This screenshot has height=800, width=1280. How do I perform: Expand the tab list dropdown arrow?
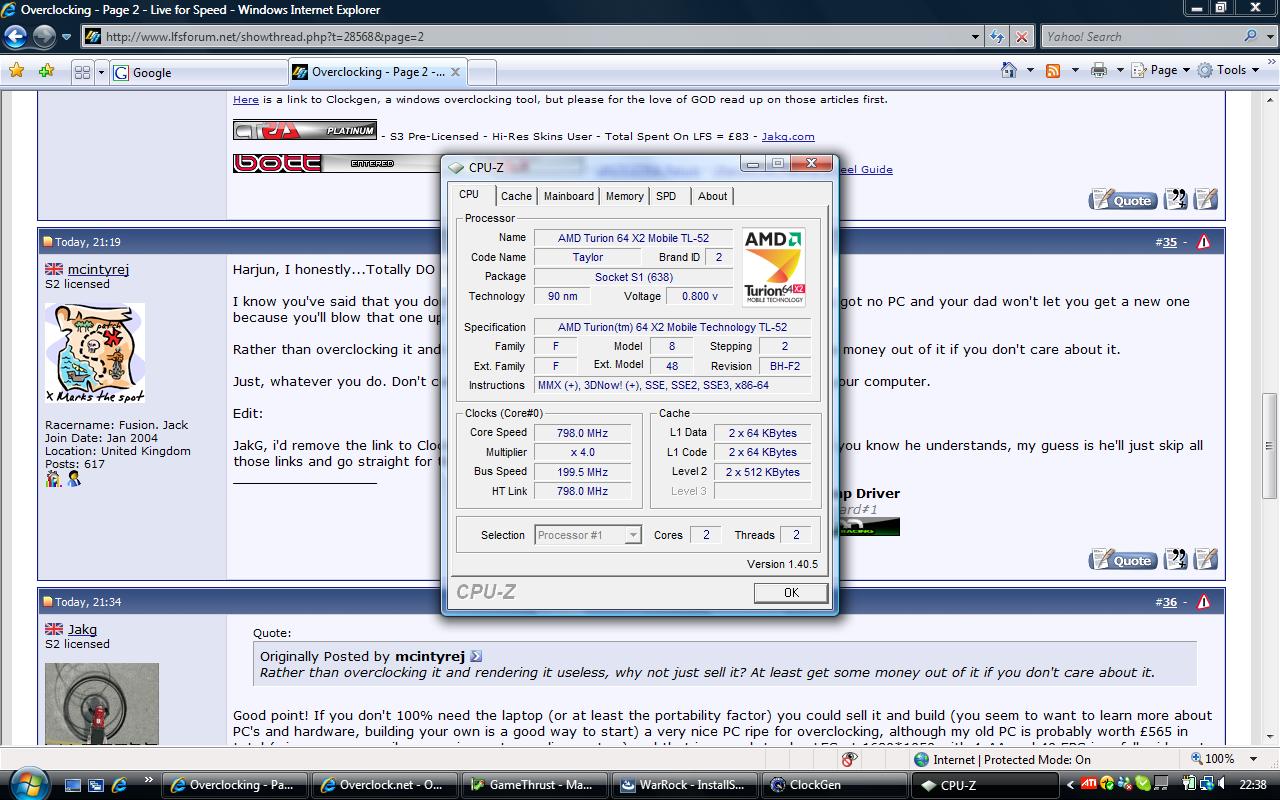point(101,72)
